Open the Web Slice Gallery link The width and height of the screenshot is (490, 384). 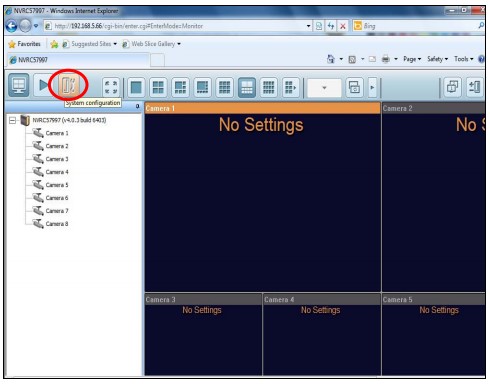point(151,44)
